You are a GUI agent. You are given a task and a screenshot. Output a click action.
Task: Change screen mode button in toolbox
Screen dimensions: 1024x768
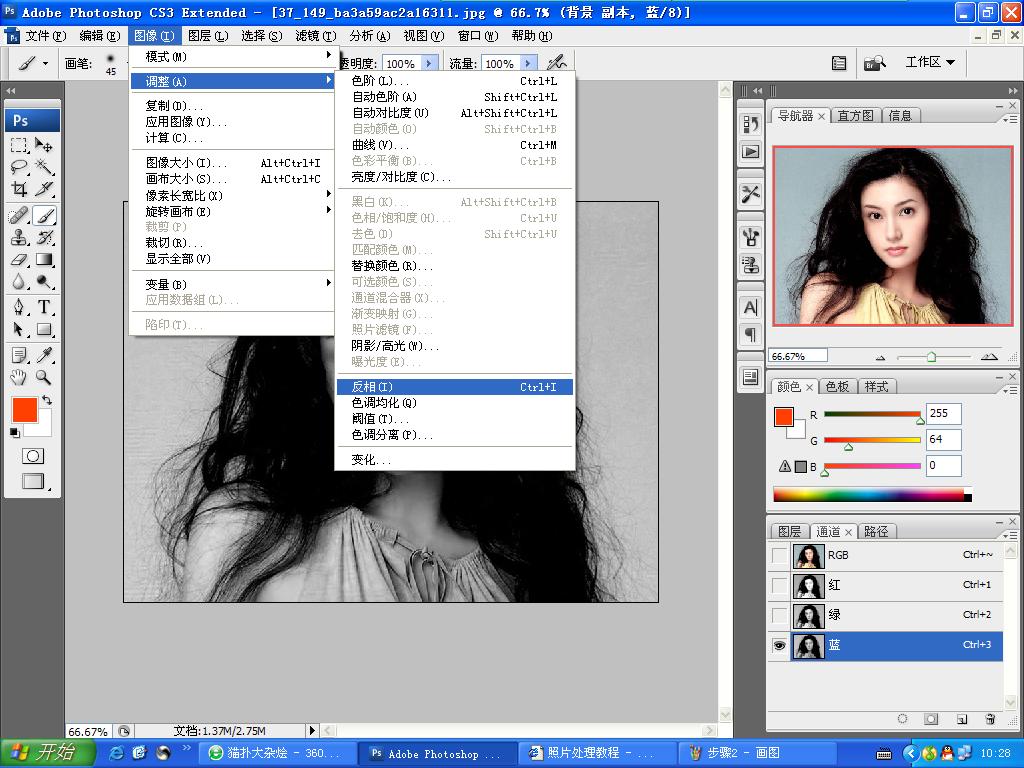pyautogui.click(x=33, y=481)
